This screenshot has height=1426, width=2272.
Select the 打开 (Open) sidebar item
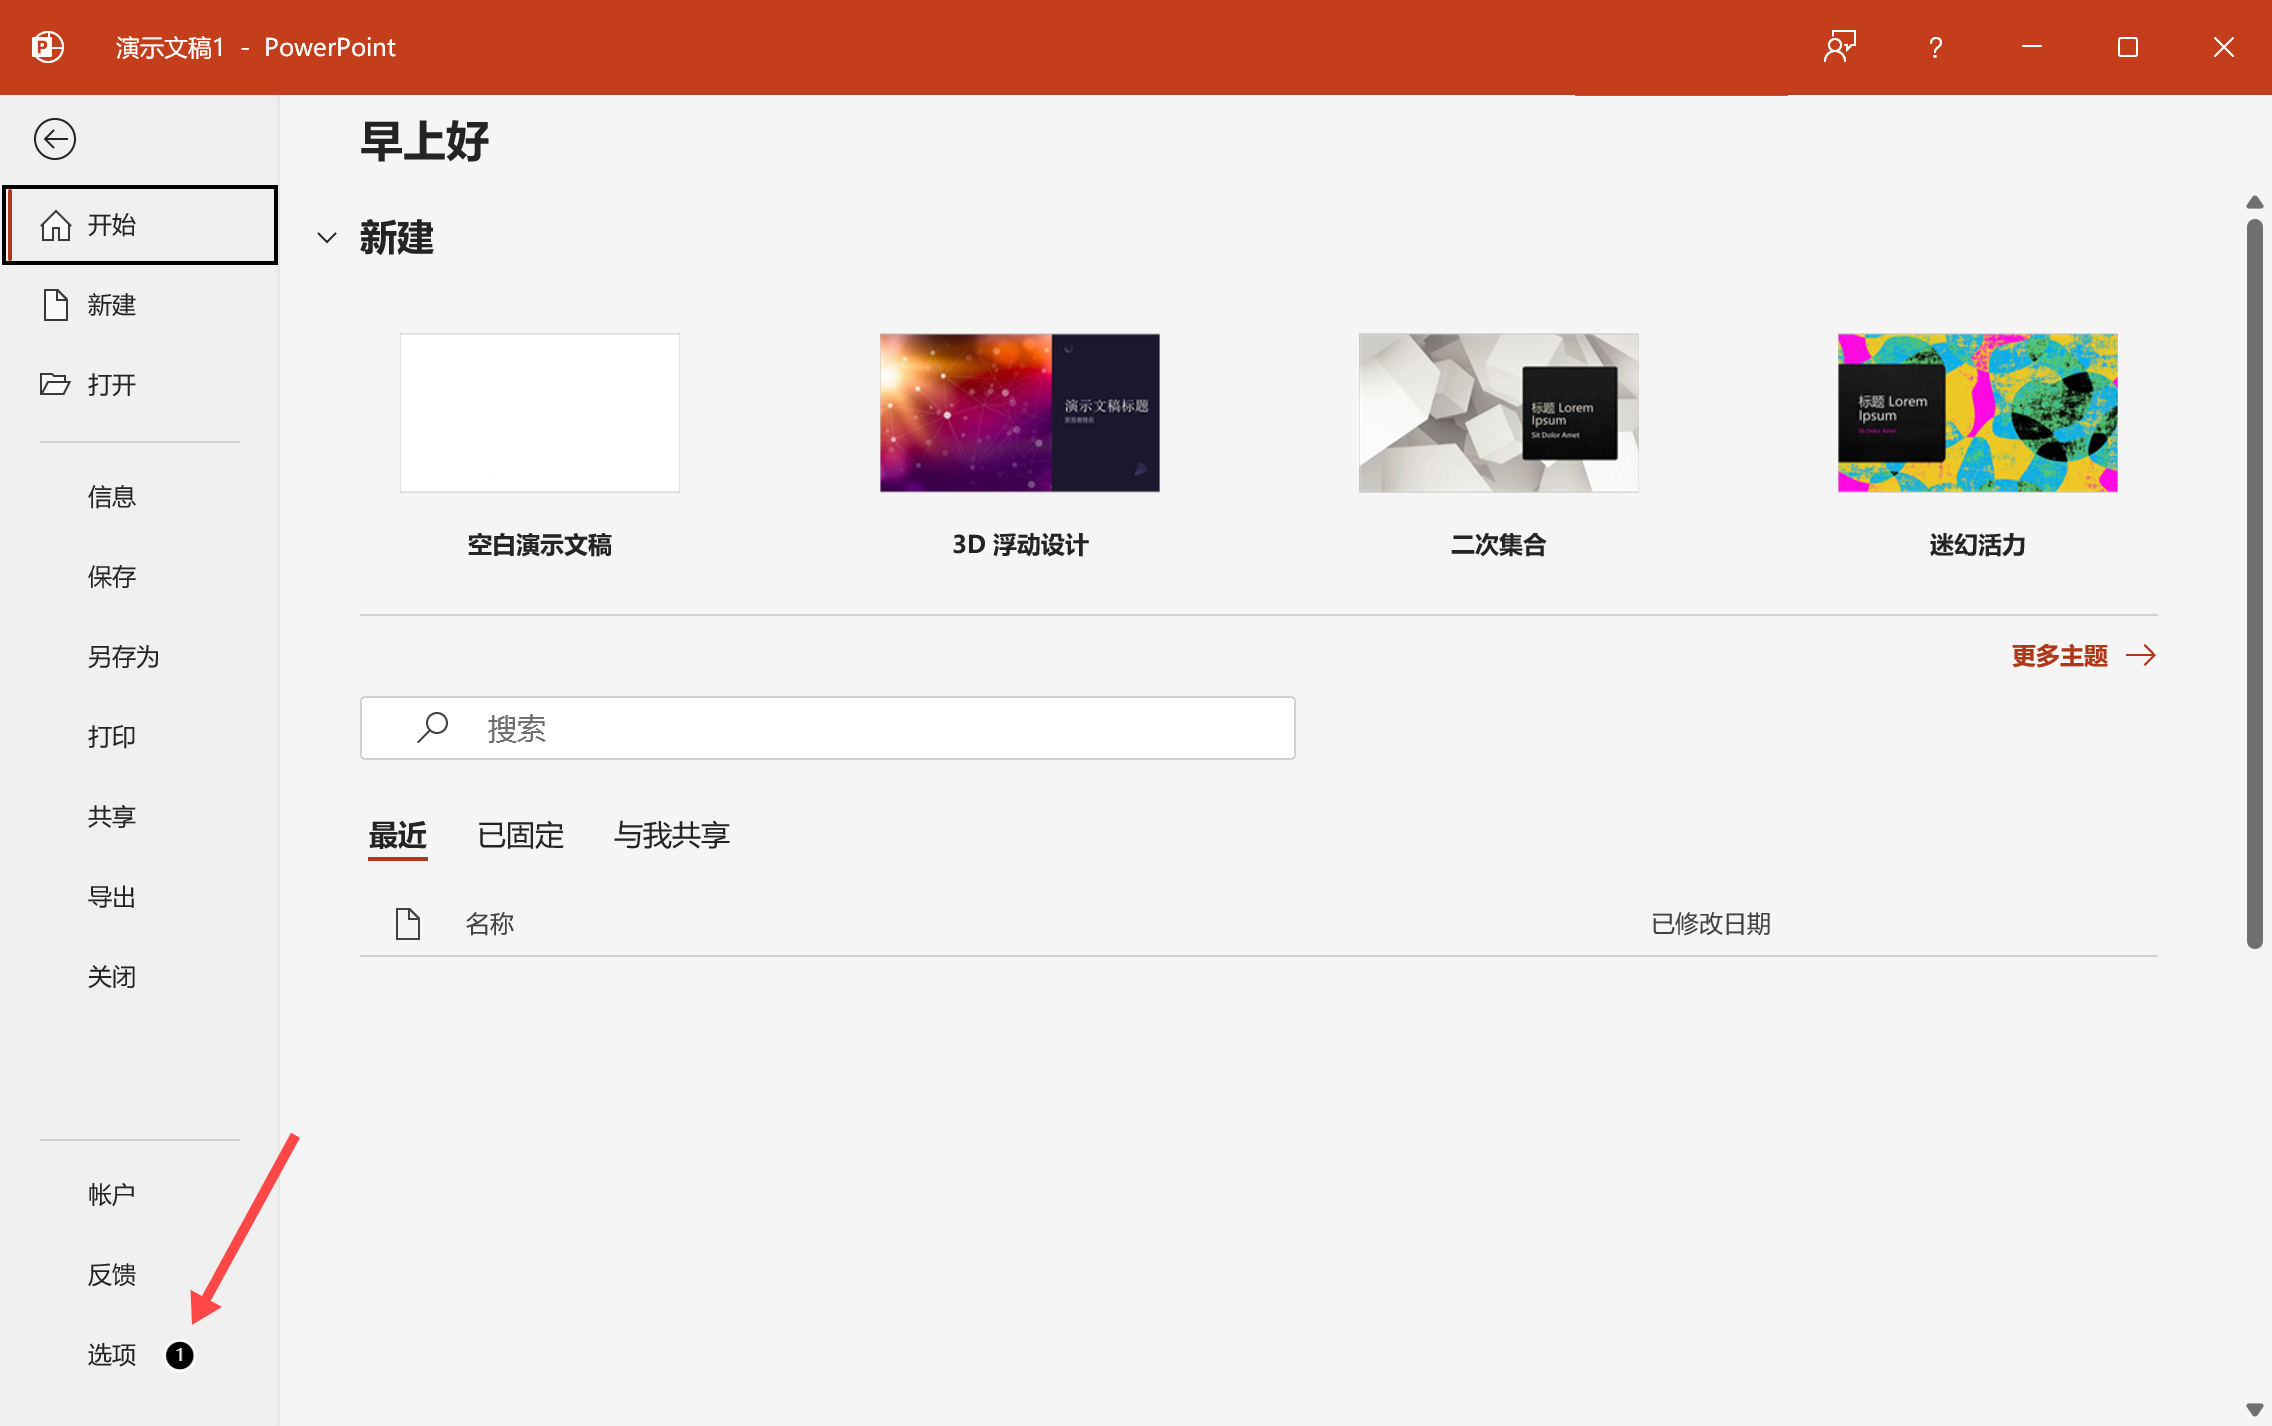point(111,384)
